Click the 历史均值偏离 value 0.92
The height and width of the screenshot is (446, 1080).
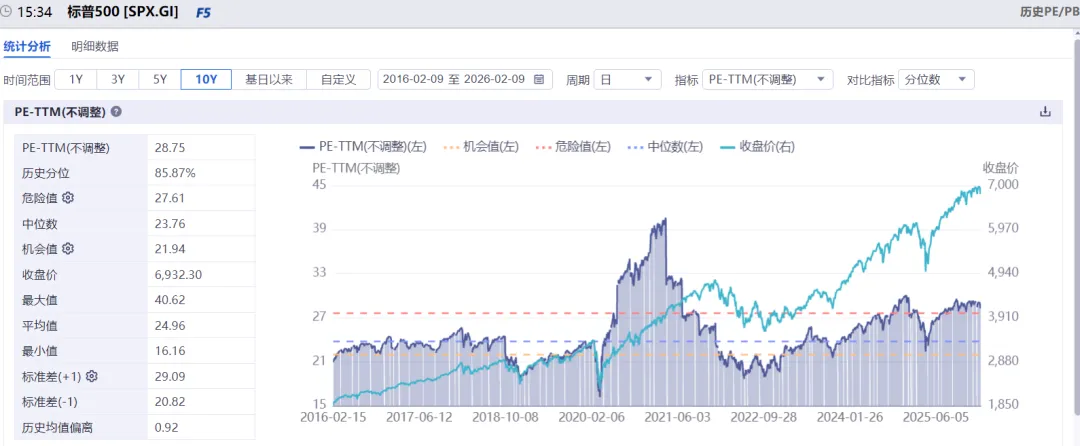click(167, 427)
